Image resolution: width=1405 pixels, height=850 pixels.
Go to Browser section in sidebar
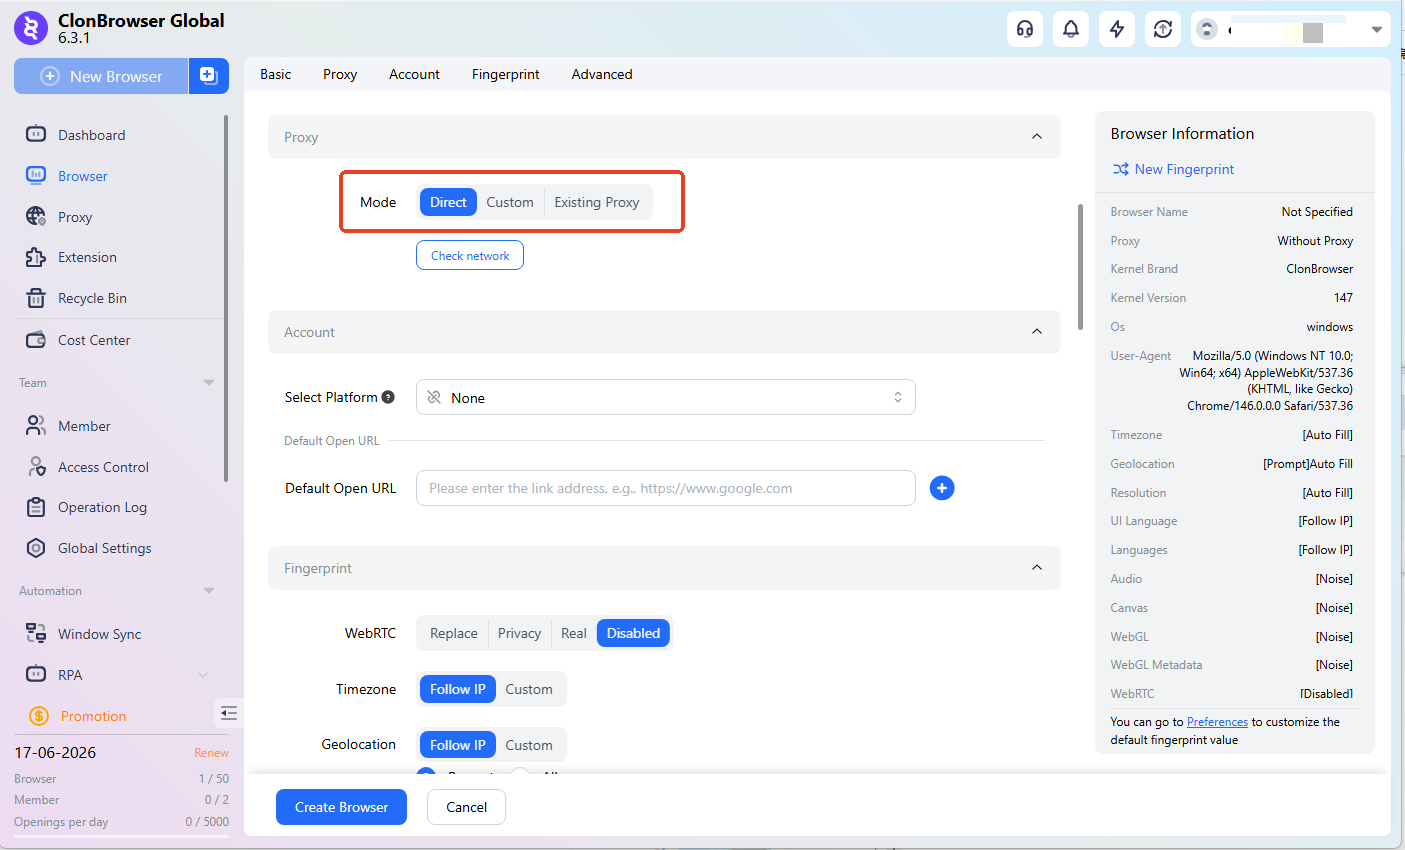(x=82, y=176)
